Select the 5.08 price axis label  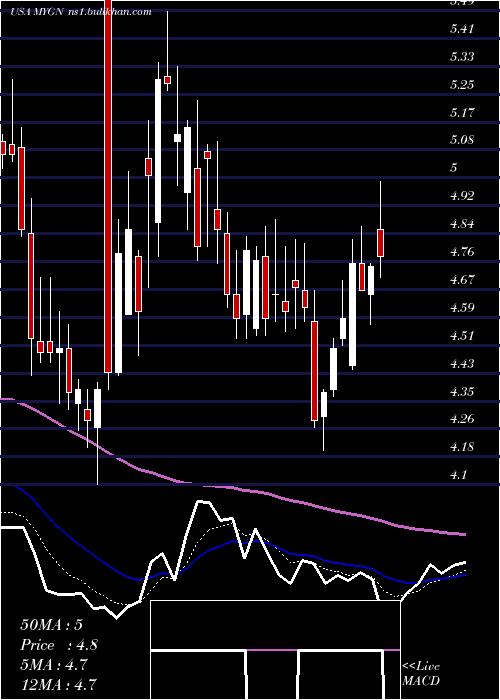pos(462,140)
